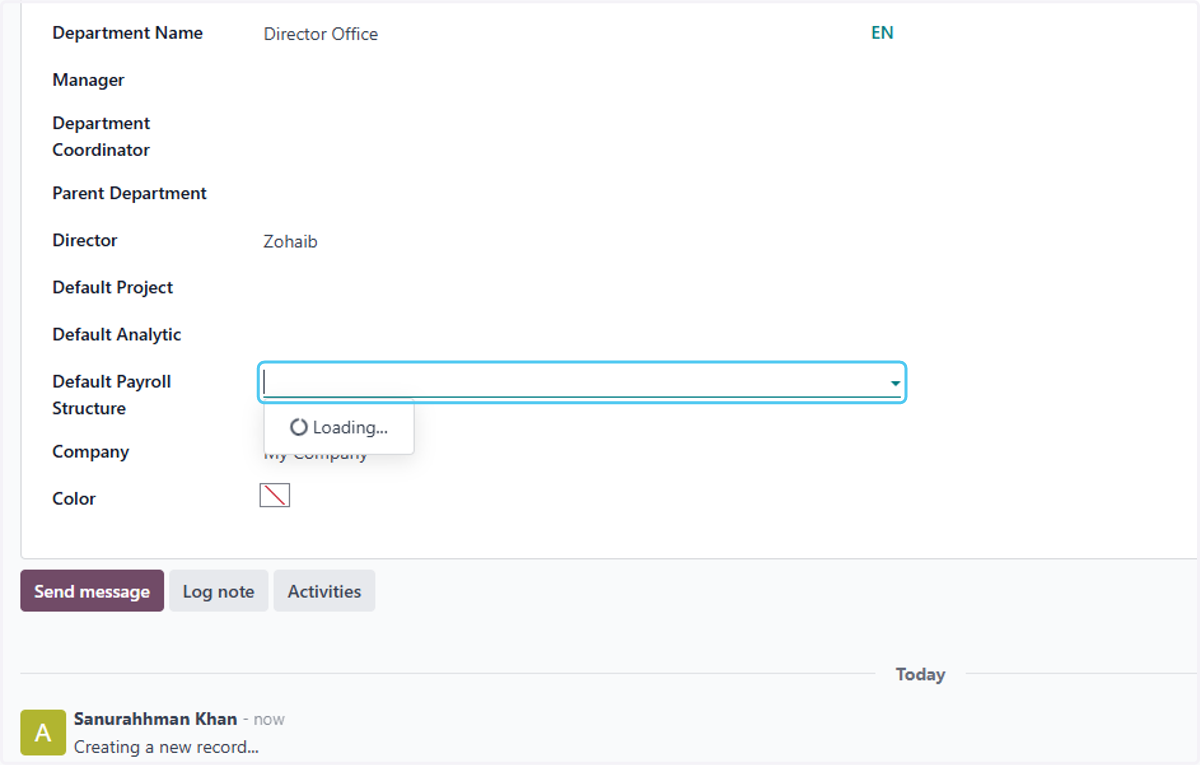The image size is (1200, 765).
Task: Click the Parent Department label
Action: click(x=129, y=193)
